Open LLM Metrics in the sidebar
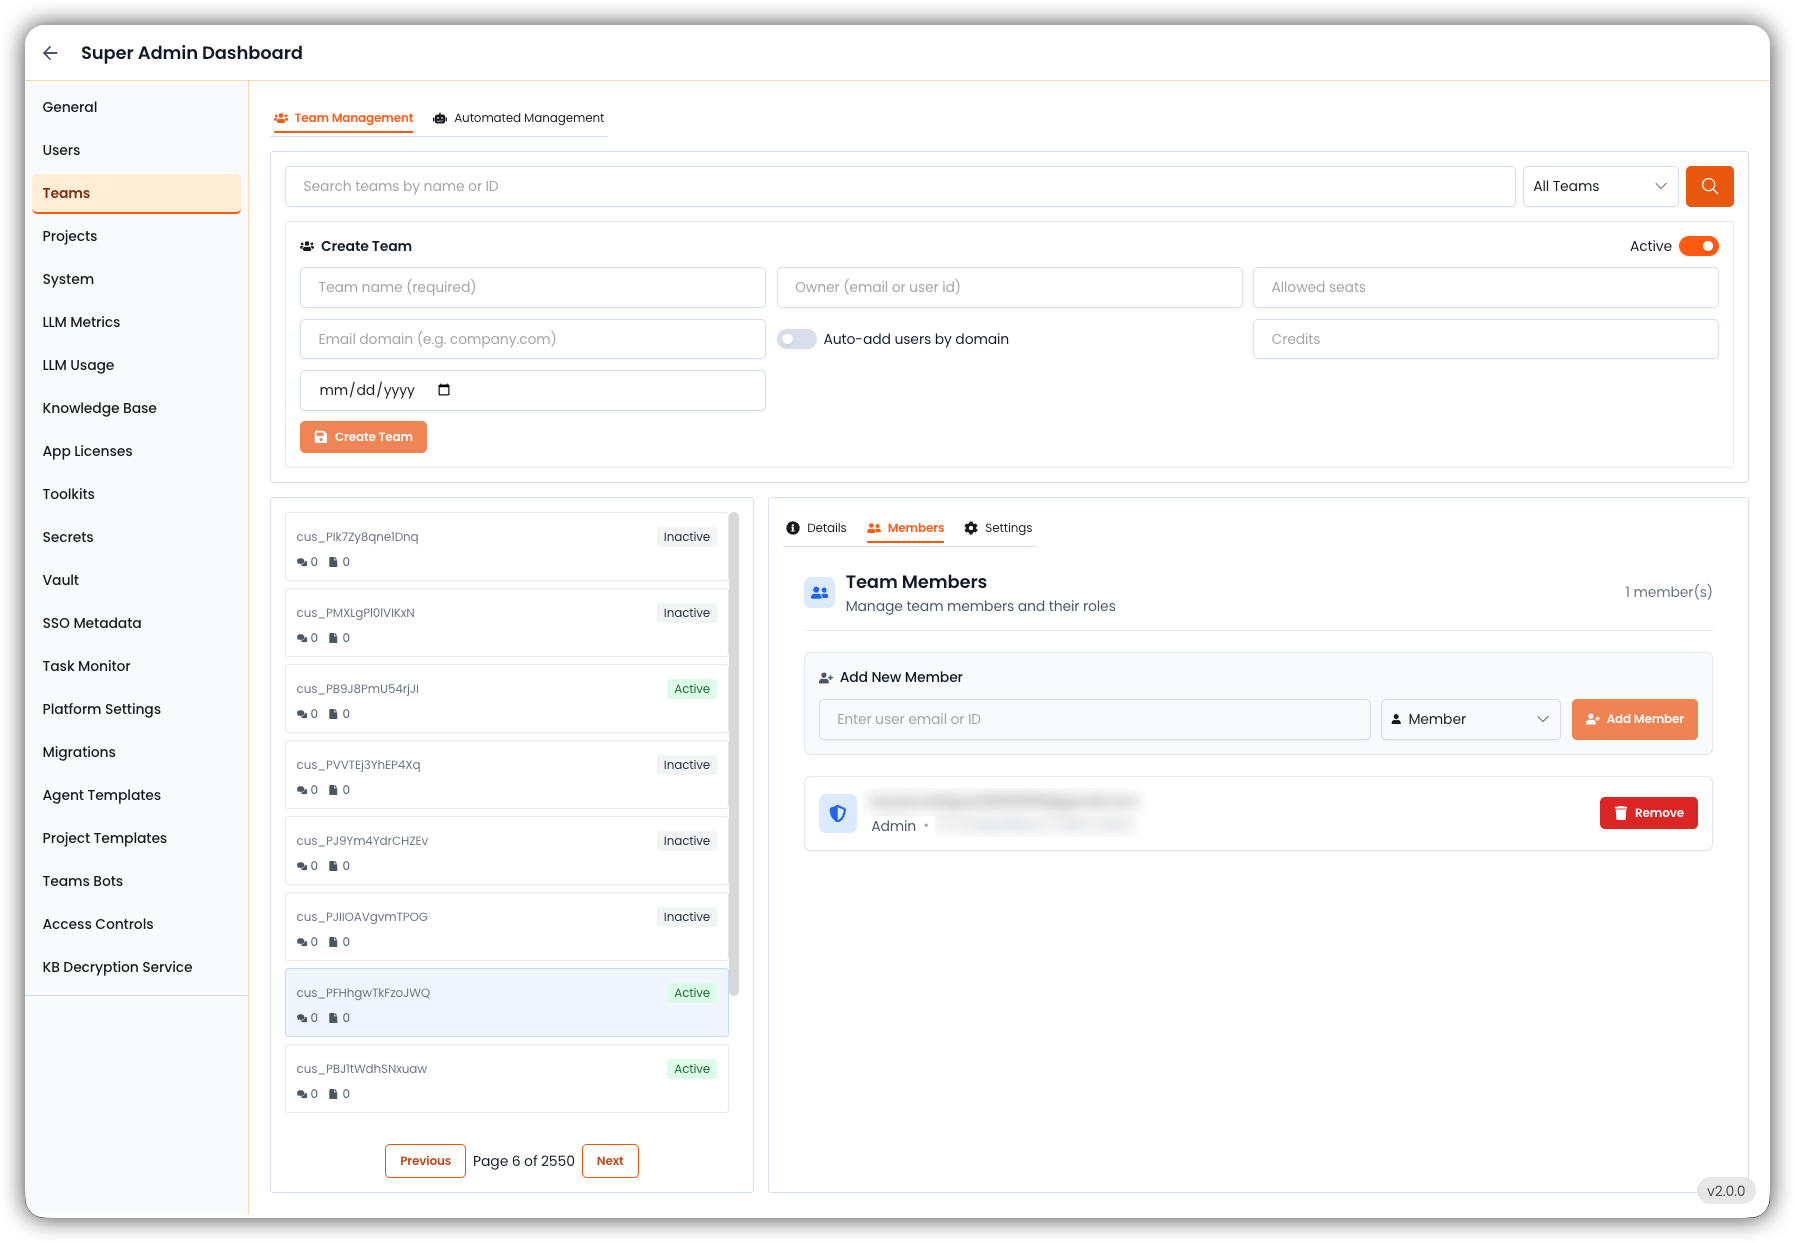This screenshot has width=1795, height=1243. click(x=81, y=322)
